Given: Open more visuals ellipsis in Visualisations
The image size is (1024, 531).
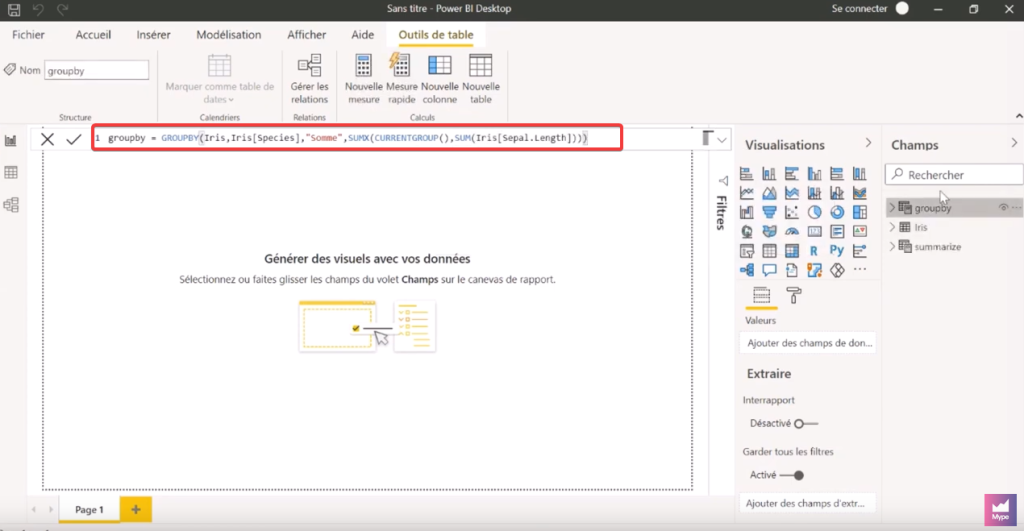Looking at the screenshot, I should pos(859,270).
